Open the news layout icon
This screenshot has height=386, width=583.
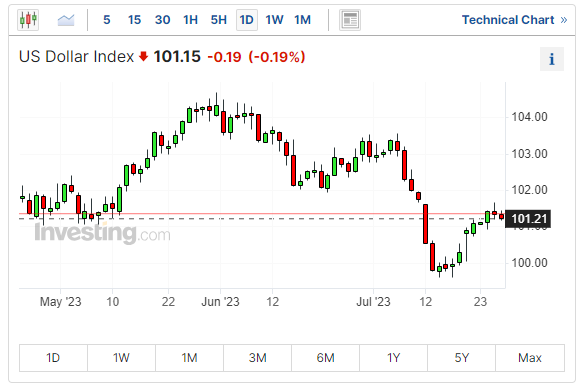pyautogui.click(x=350, y=20)
